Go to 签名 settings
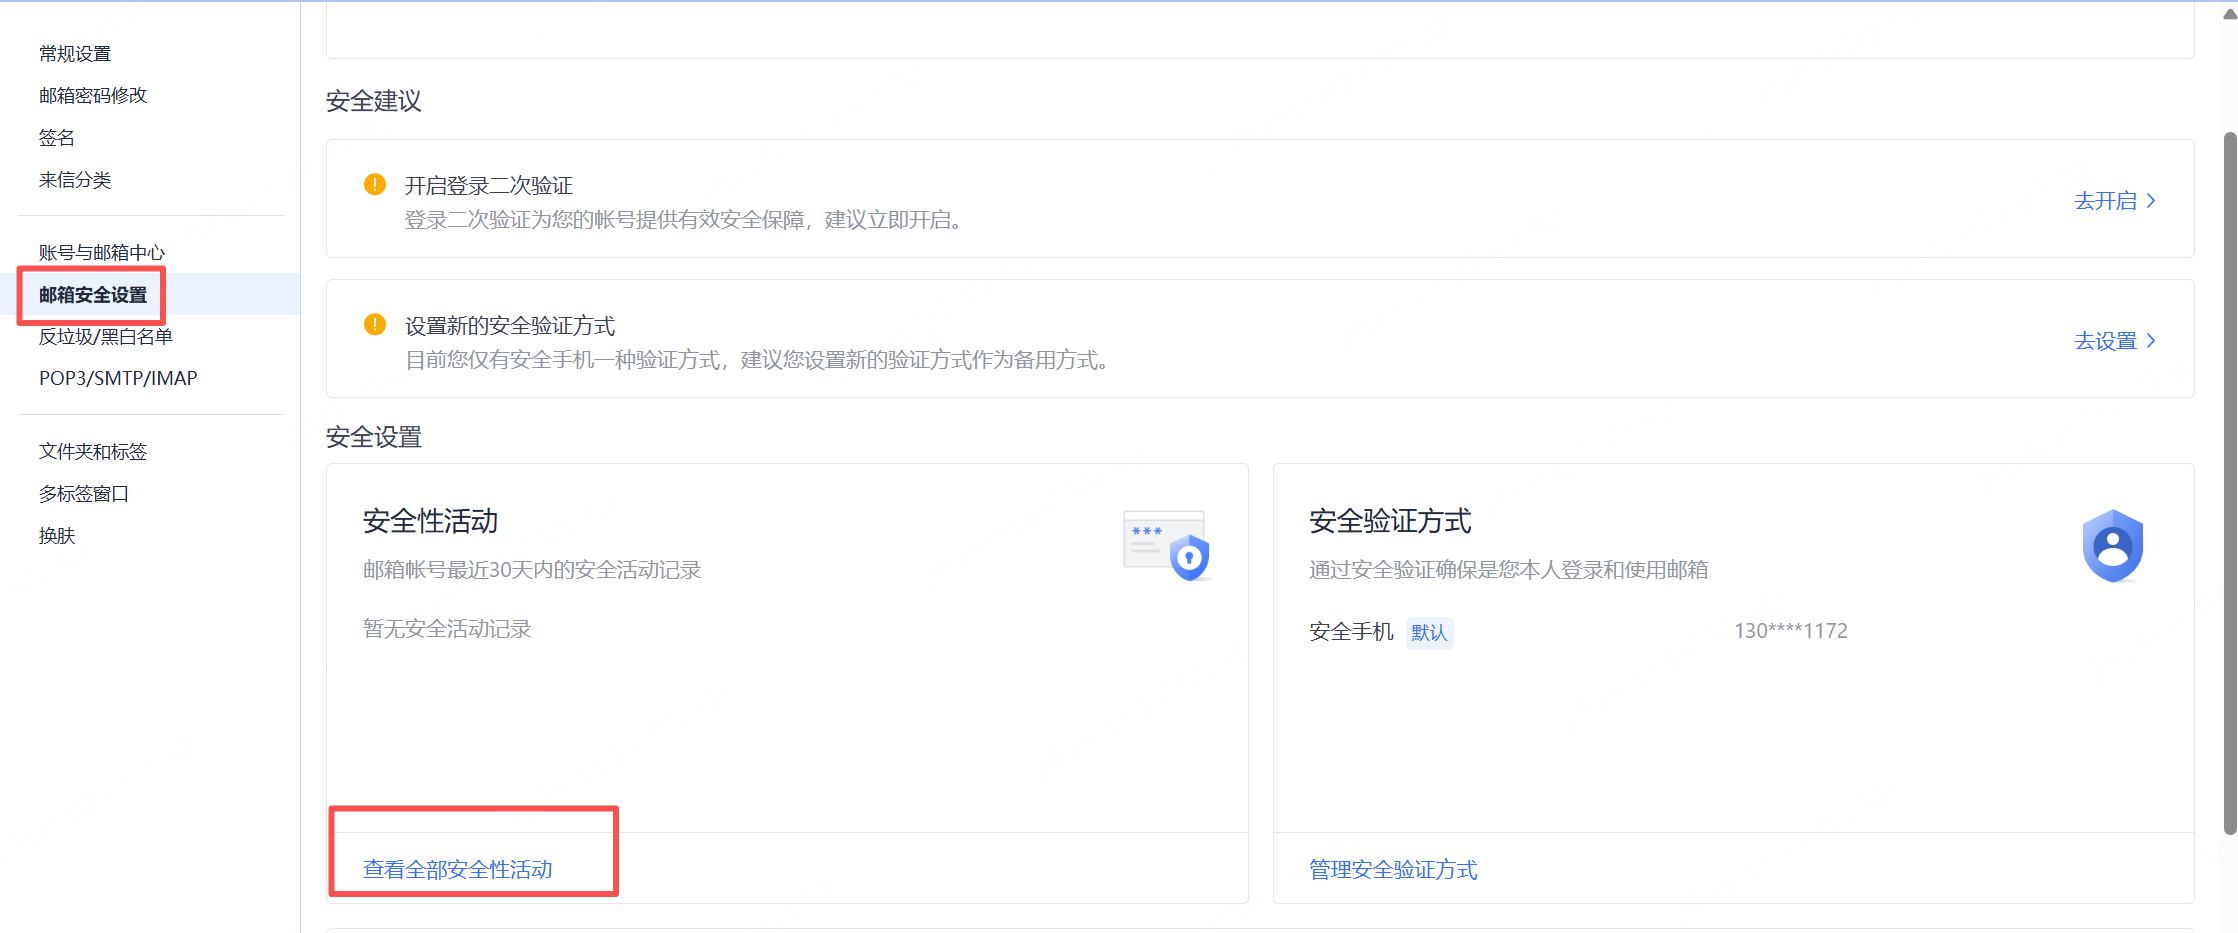This screenshot has height=933, width=2238. [57, 138]
